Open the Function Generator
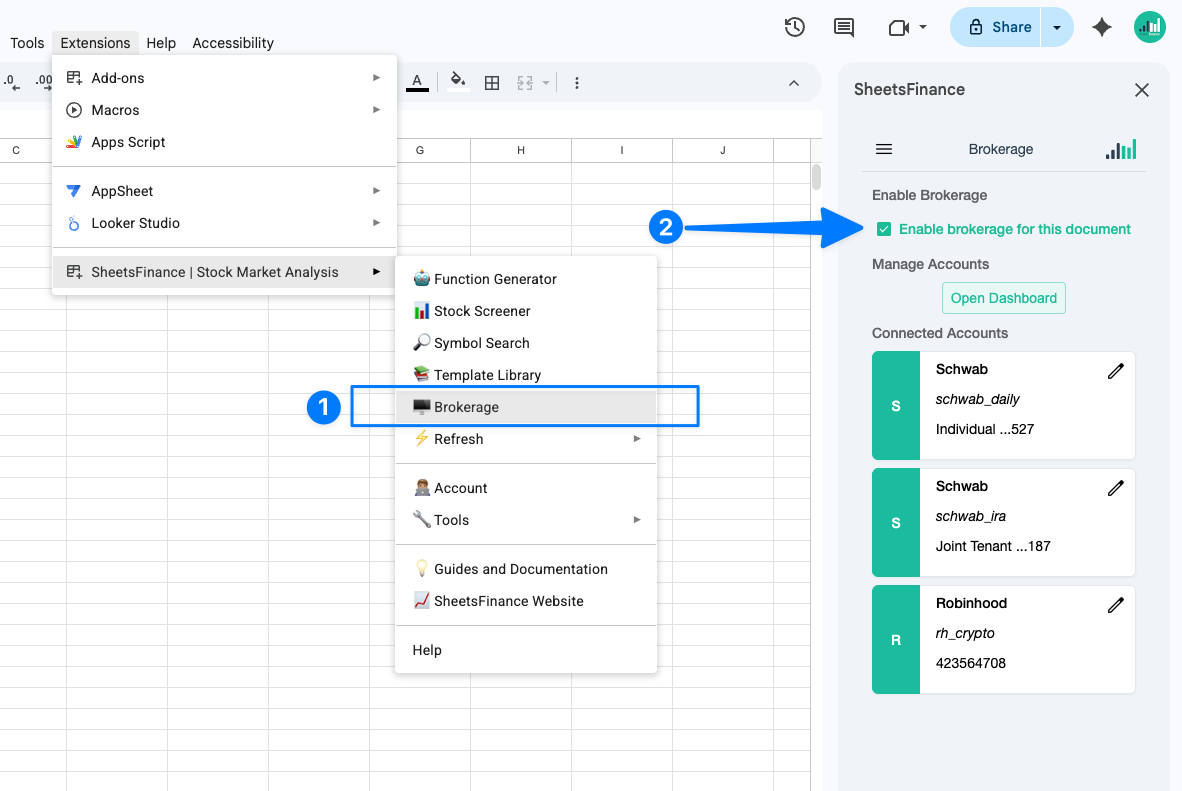This screenshot has width=1182, height=791. [x=525, y=279]
